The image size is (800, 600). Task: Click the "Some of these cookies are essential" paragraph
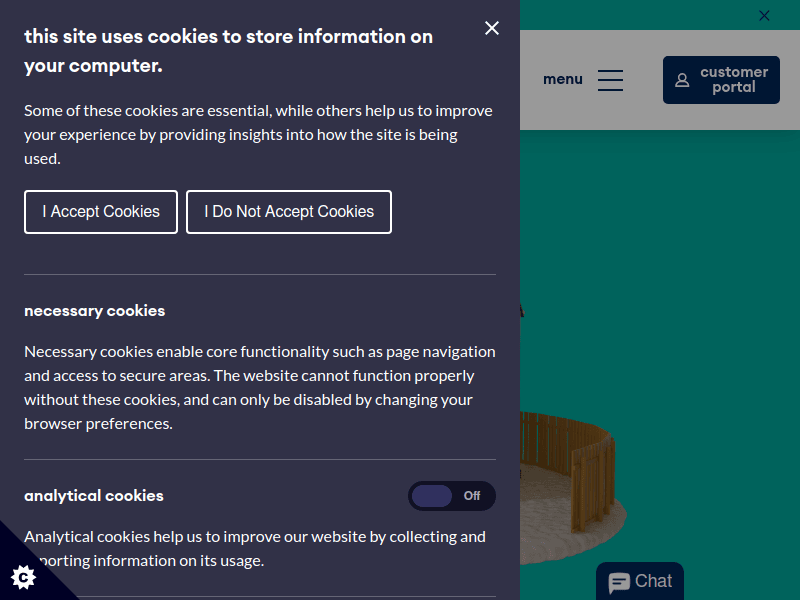[258, 134]
